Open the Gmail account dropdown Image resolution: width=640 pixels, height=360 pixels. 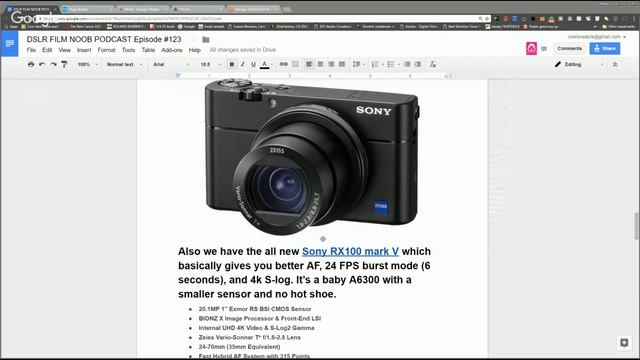pyautogui.click(x=597, y=36)
